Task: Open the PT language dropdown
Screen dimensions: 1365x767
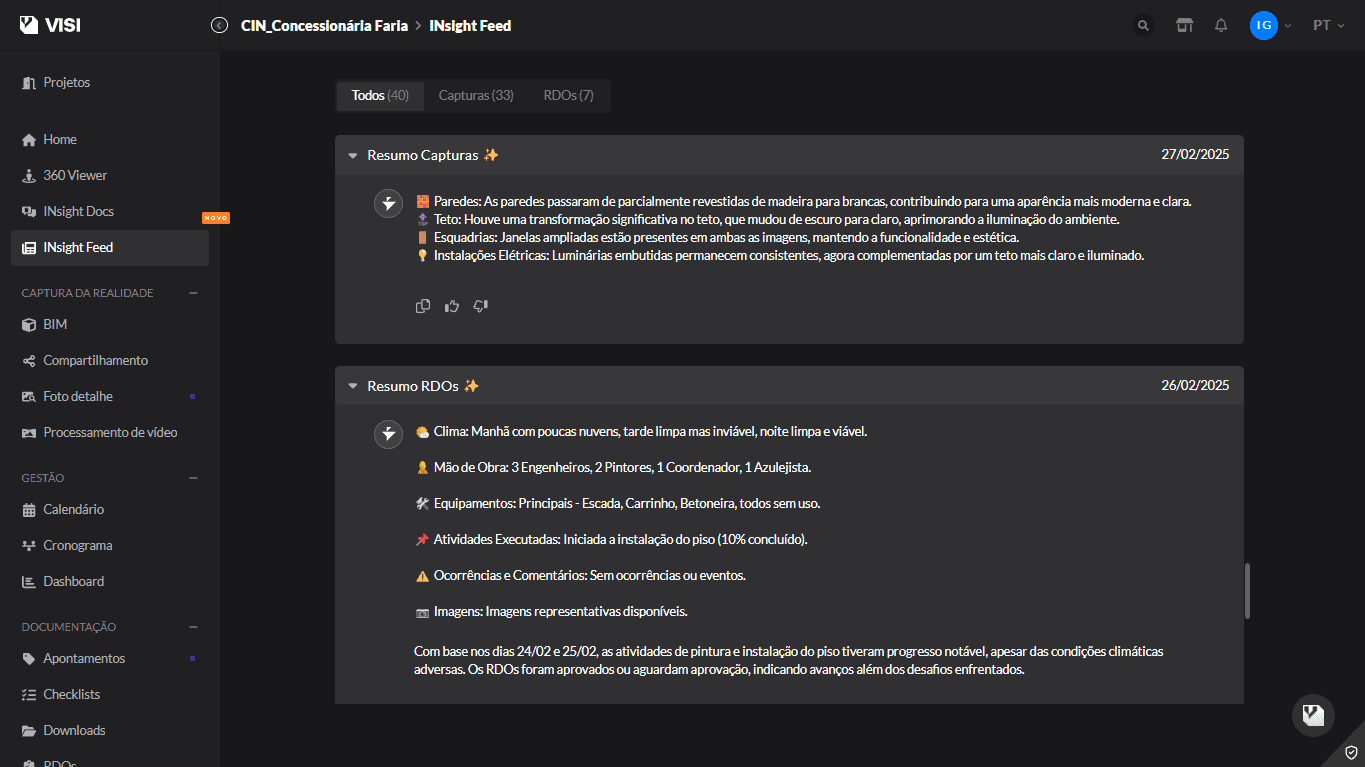Action: click(x=1328, y=26)
